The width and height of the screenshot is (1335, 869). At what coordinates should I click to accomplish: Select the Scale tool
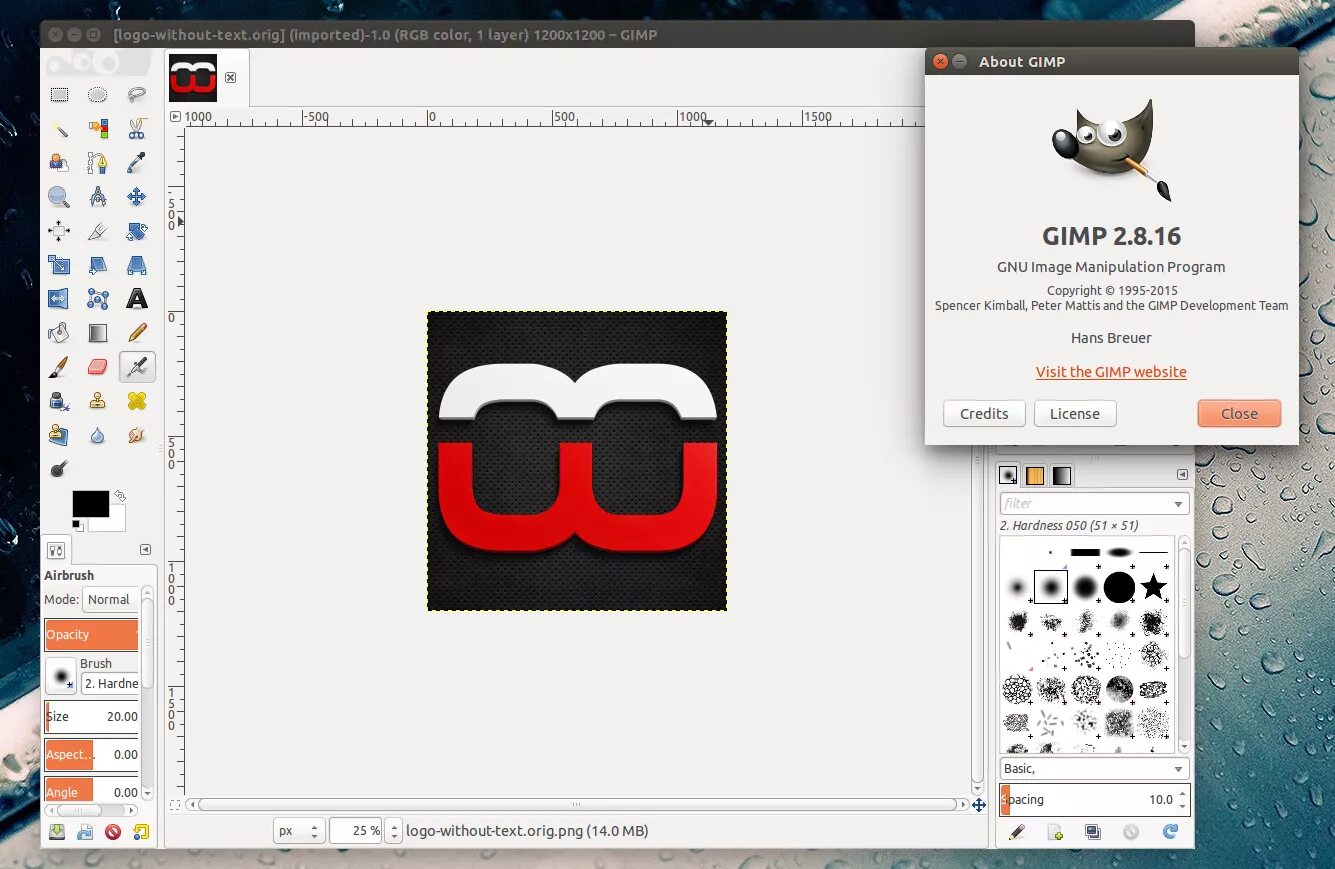tap(59, 265)
